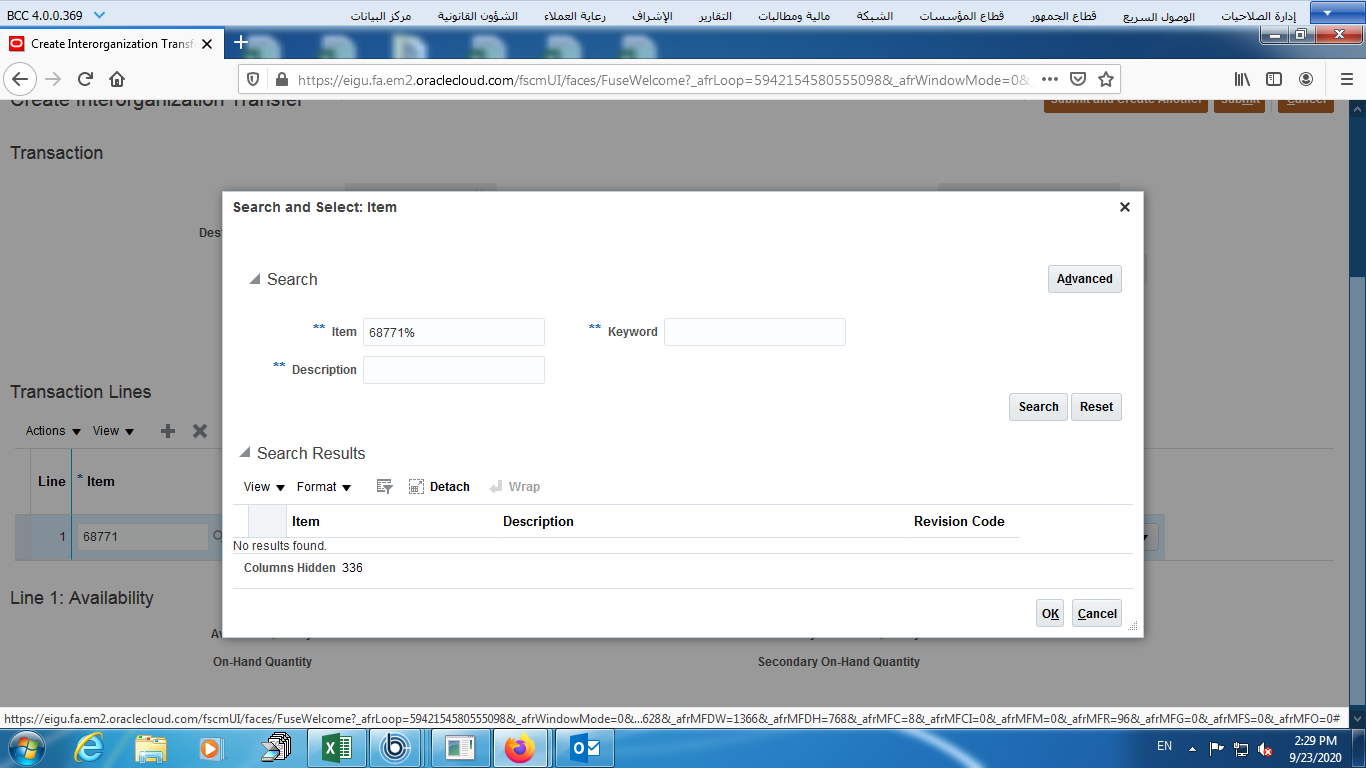Open the رعاية العملاء menu

(575, 16)
